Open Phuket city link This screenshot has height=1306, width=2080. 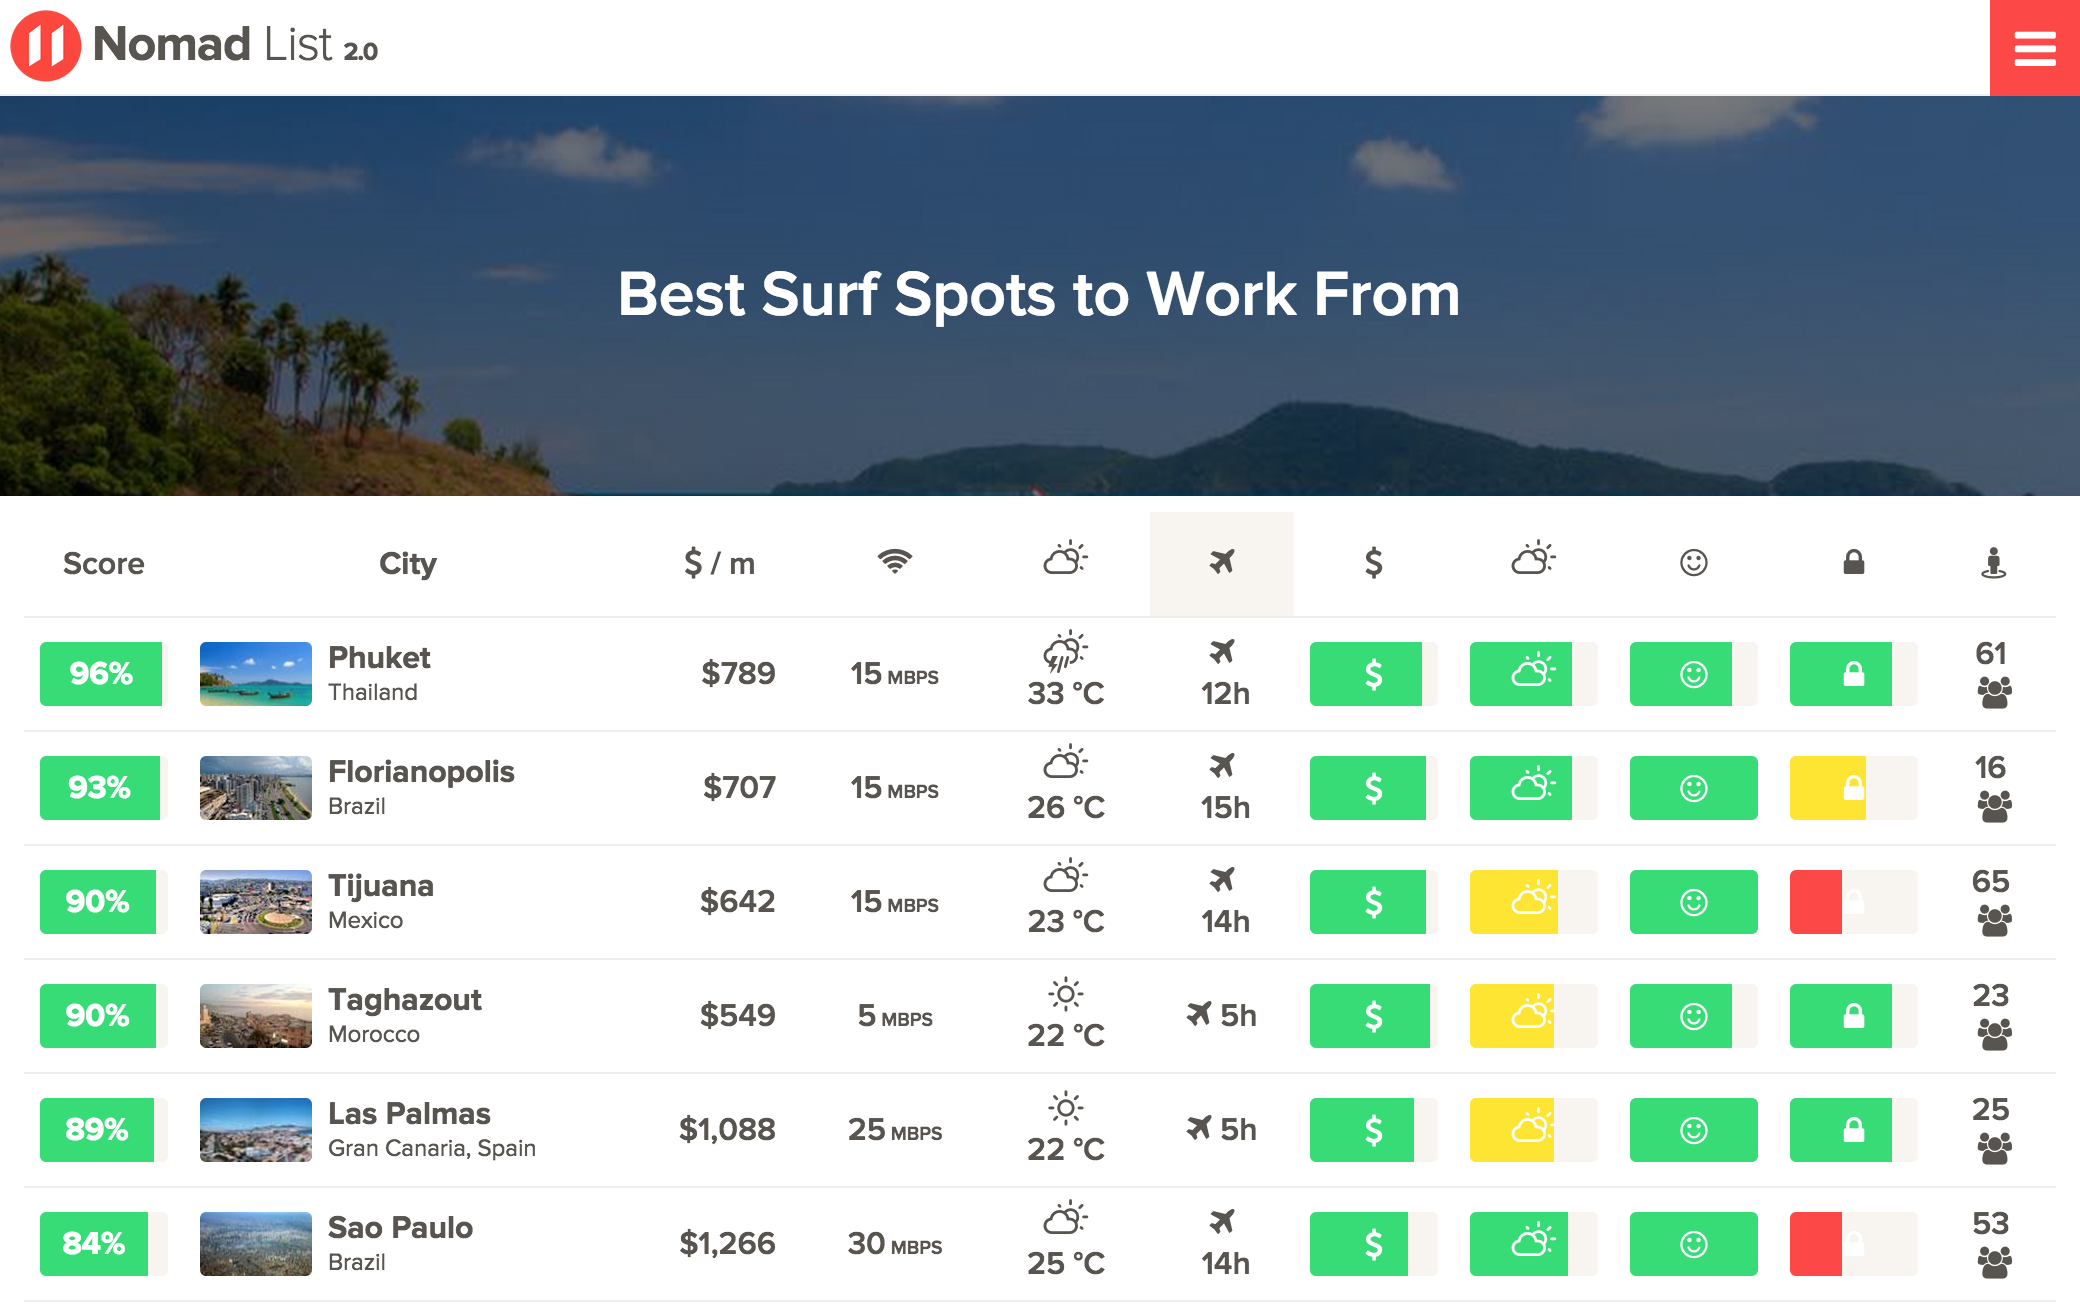[379, 657]
